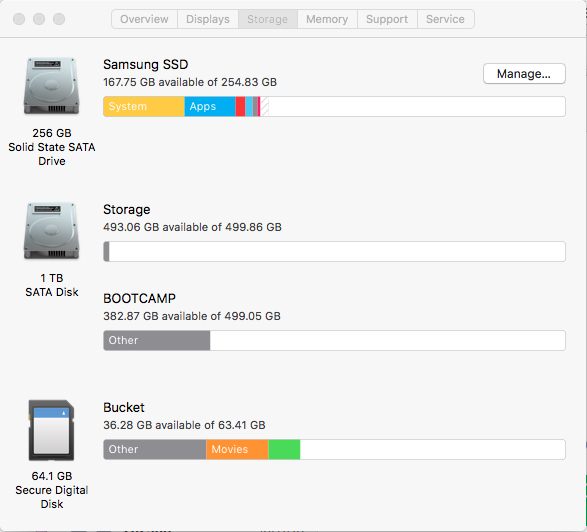This screenshot has width=587, height=532.
Task: Click the orange Movies segment in Bucket bar
Action: point(237,449)
